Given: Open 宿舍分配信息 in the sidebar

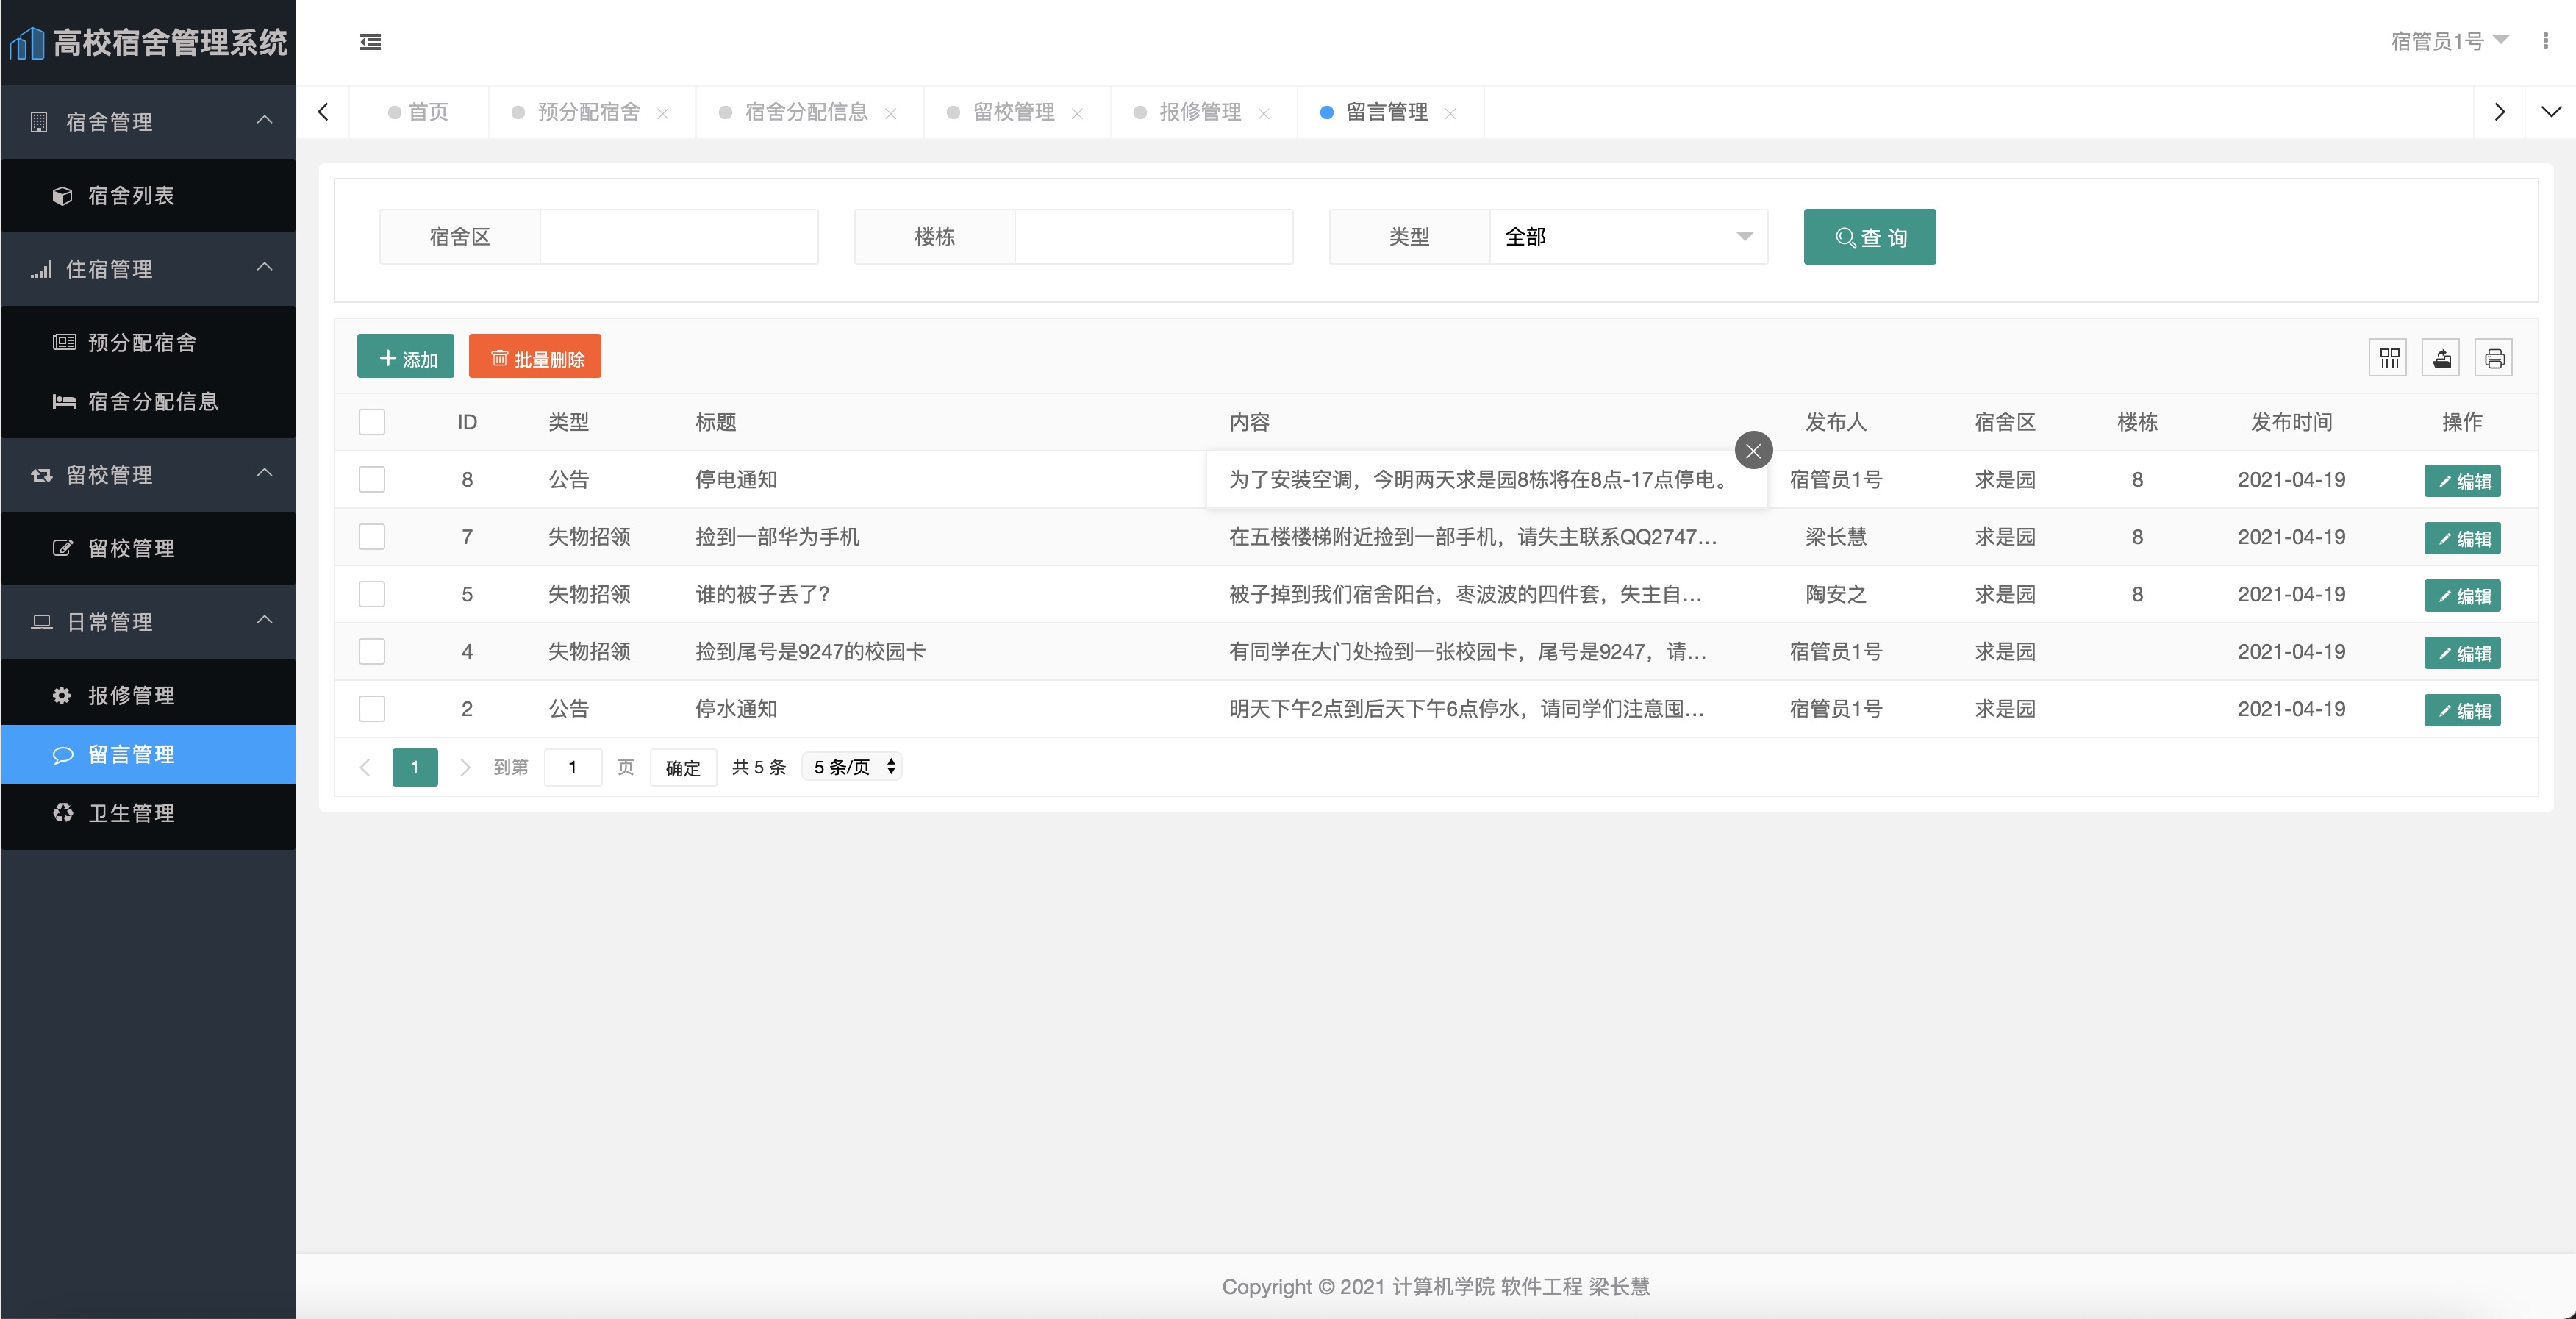Looking at the screenshot, I should [148, 402].
